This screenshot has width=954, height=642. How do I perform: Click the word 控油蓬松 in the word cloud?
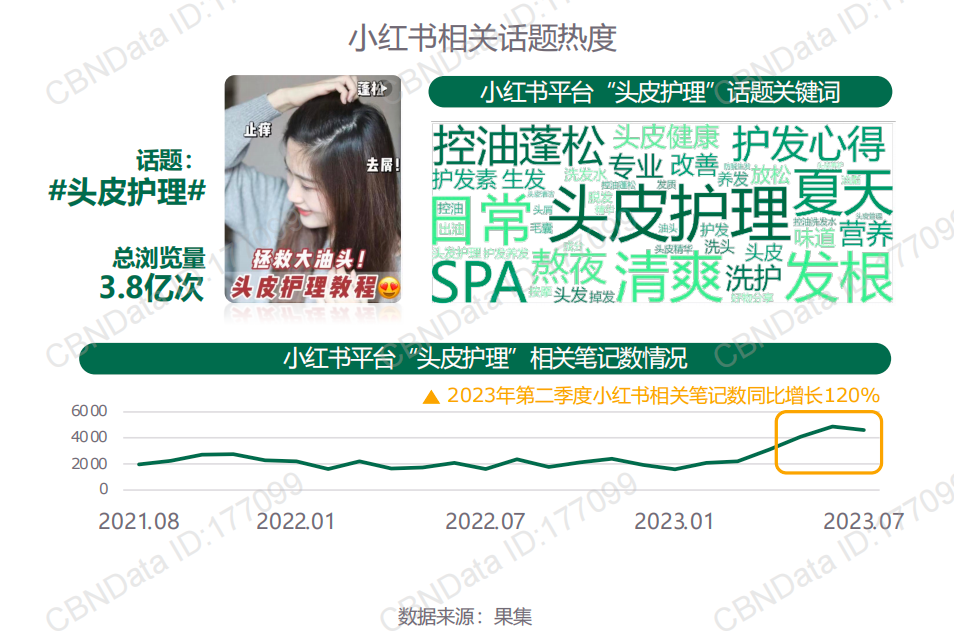pos(518,145)
